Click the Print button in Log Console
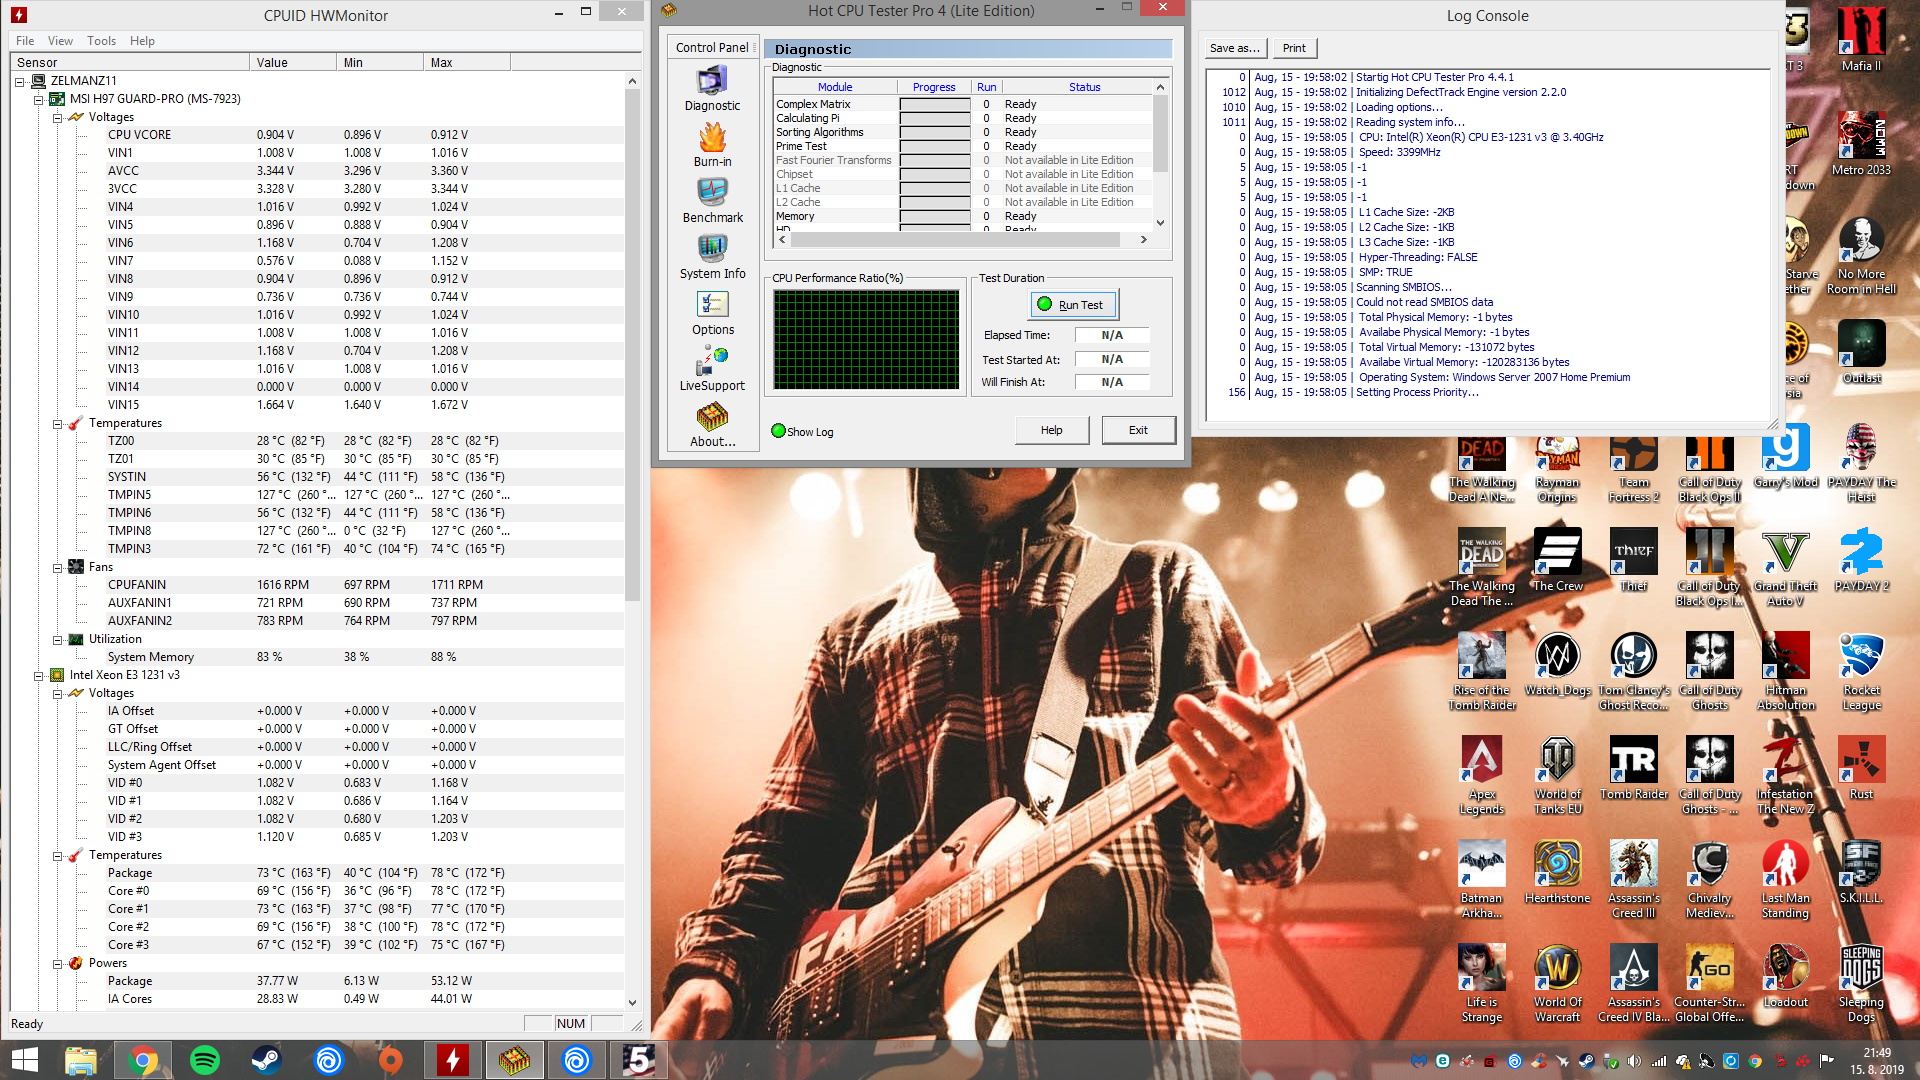Screen dimensions: 1920x1080 pos(1294,48)
